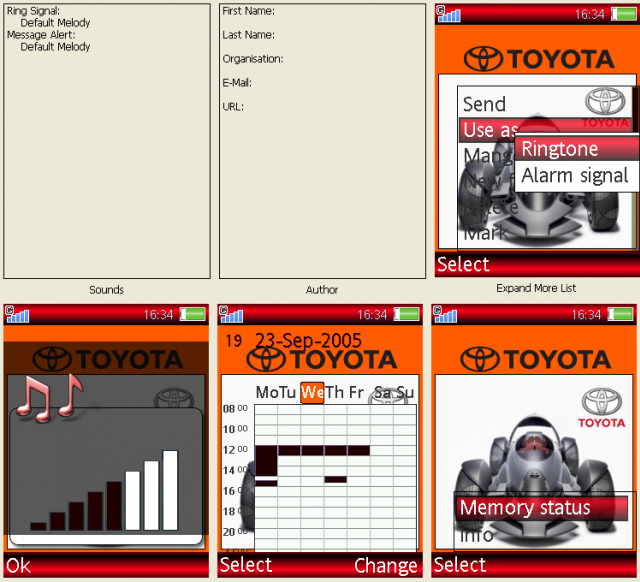Viewport: 640px width, 582px height.
Task: Click the Toyota emblem beside the Send menu item
Action: [x=605, y=102]
